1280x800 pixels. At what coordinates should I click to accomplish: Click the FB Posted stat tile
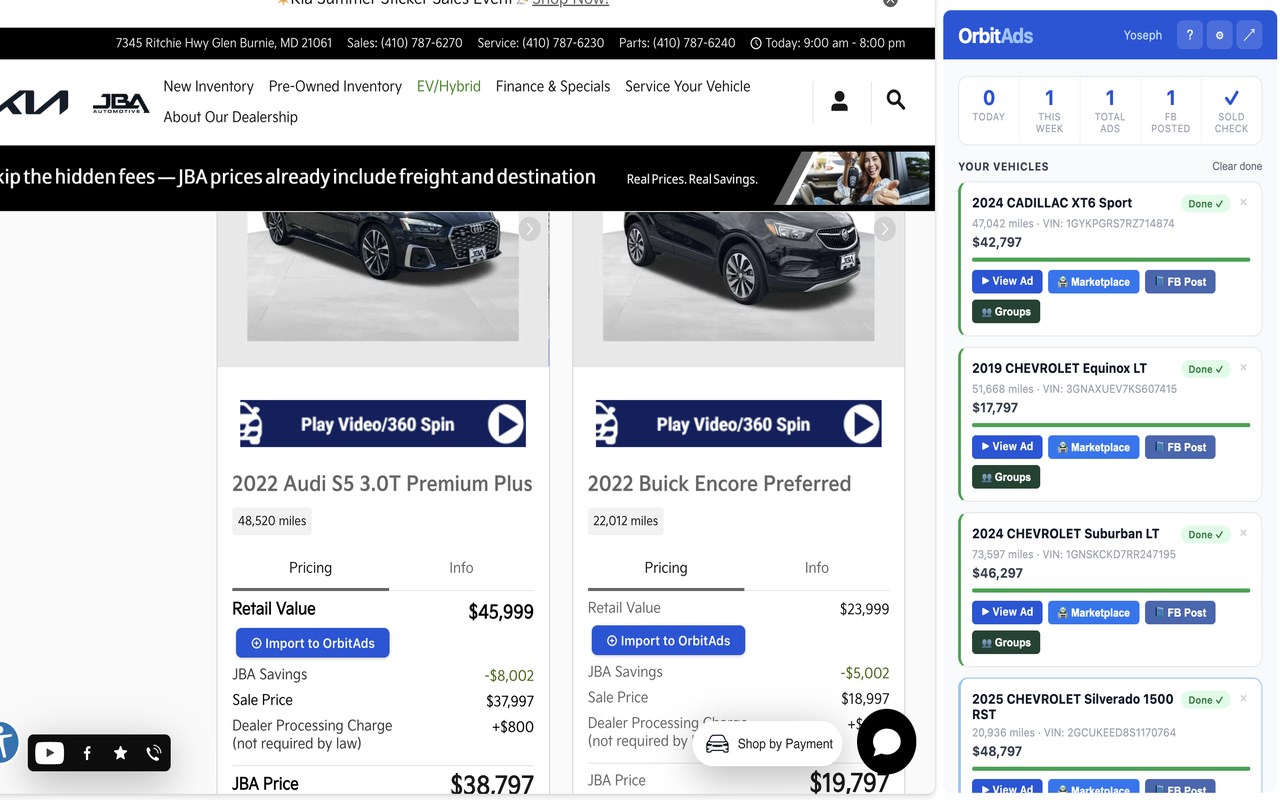[x=1171, y=109]
